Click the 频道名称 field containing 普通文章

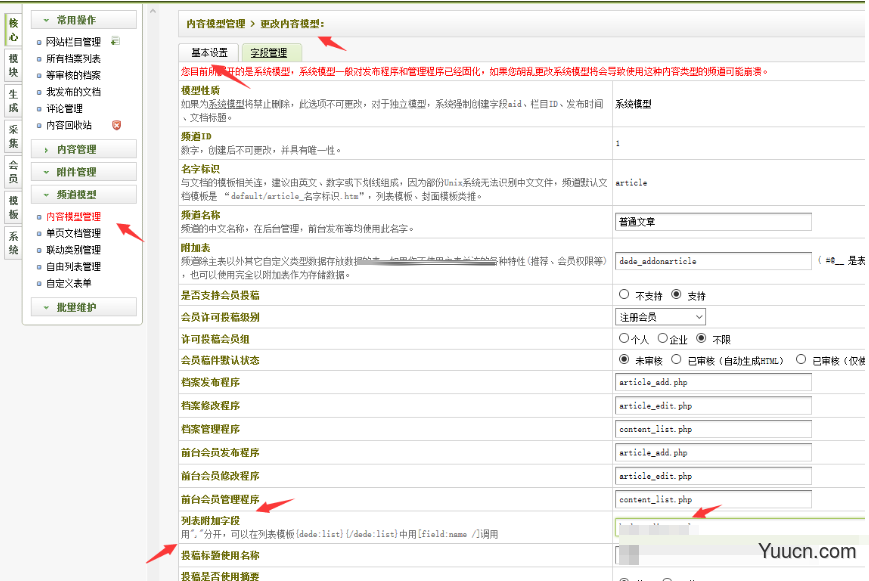coord(713,222)
